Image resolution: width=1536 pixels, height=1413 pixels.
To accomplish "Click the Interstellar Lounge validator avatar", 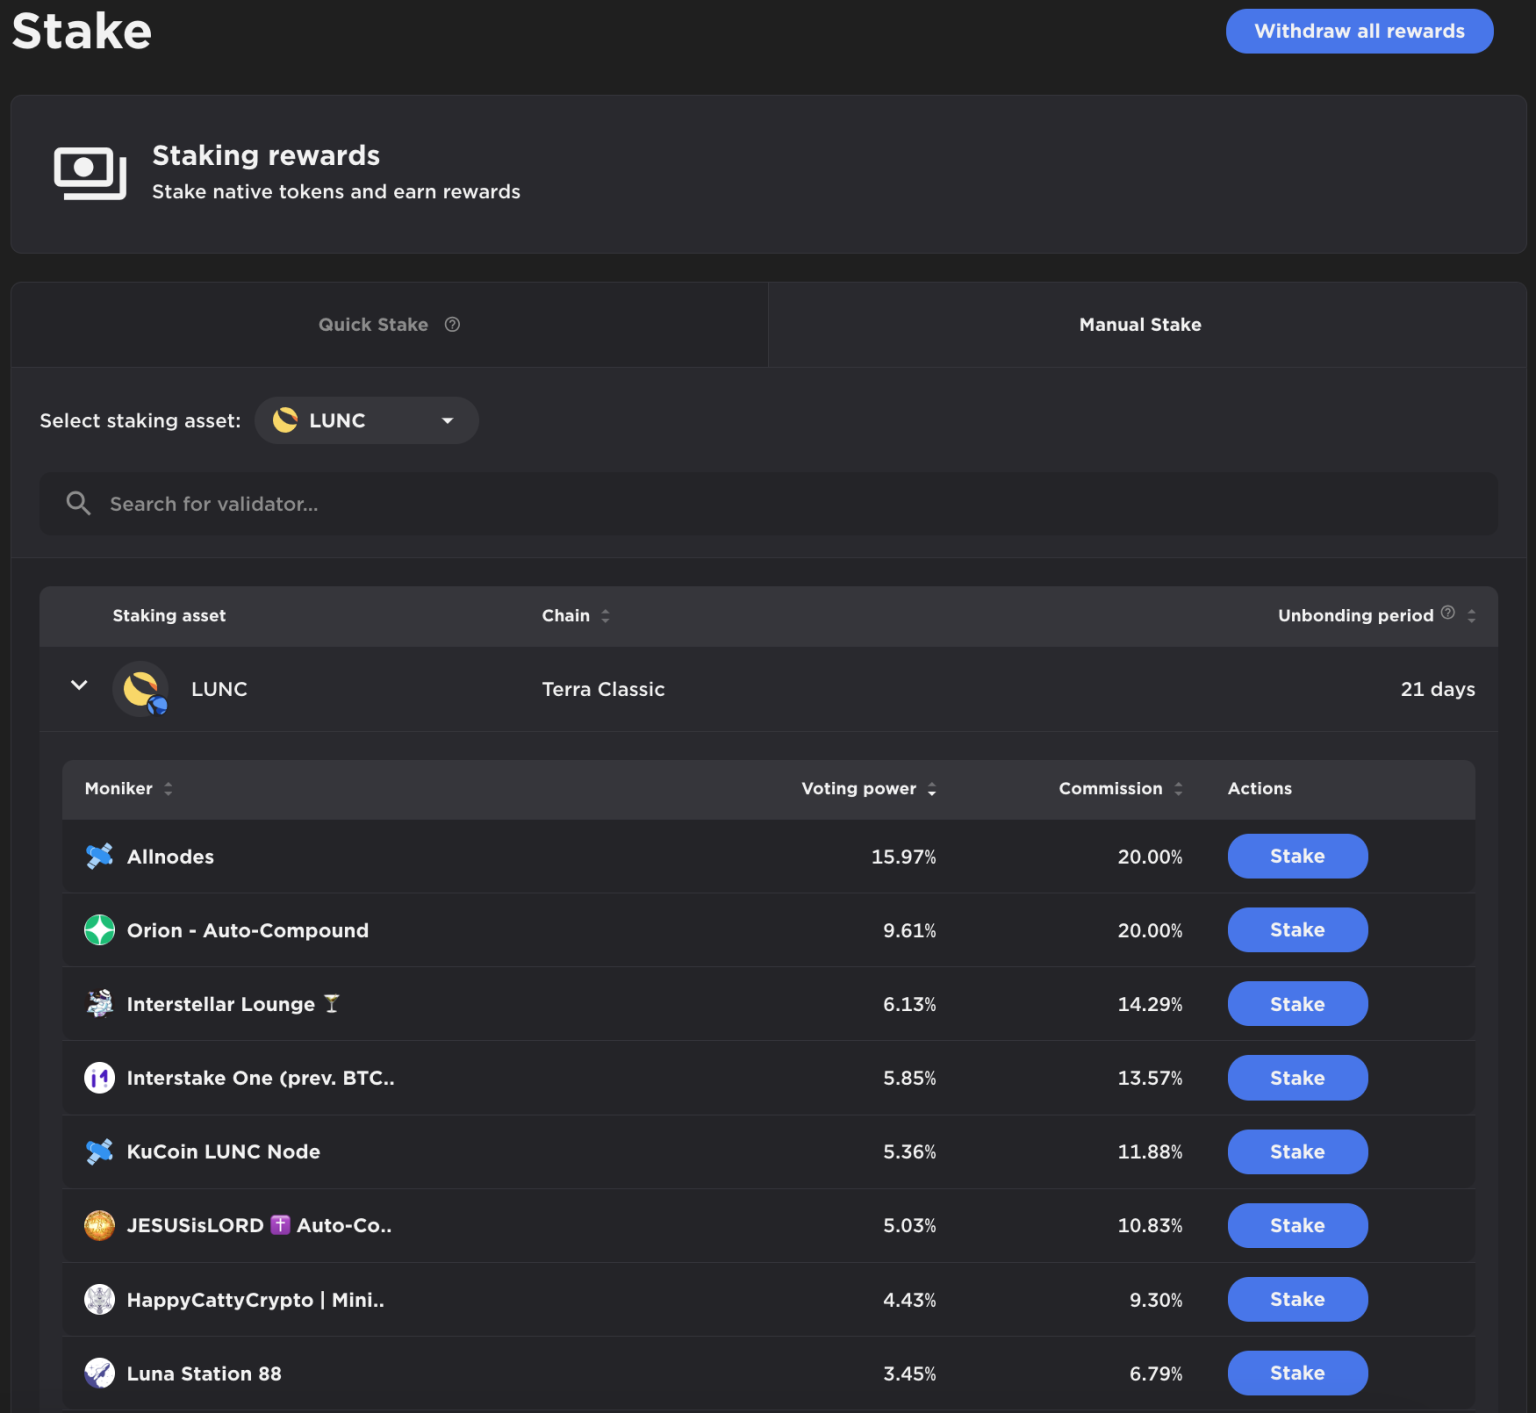I will pos(99,1003).
